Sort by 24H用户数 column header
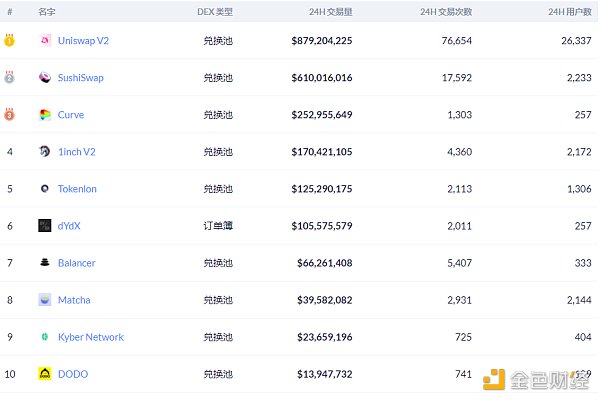This screenshot has width=600, height=401. tap(571, 12)
